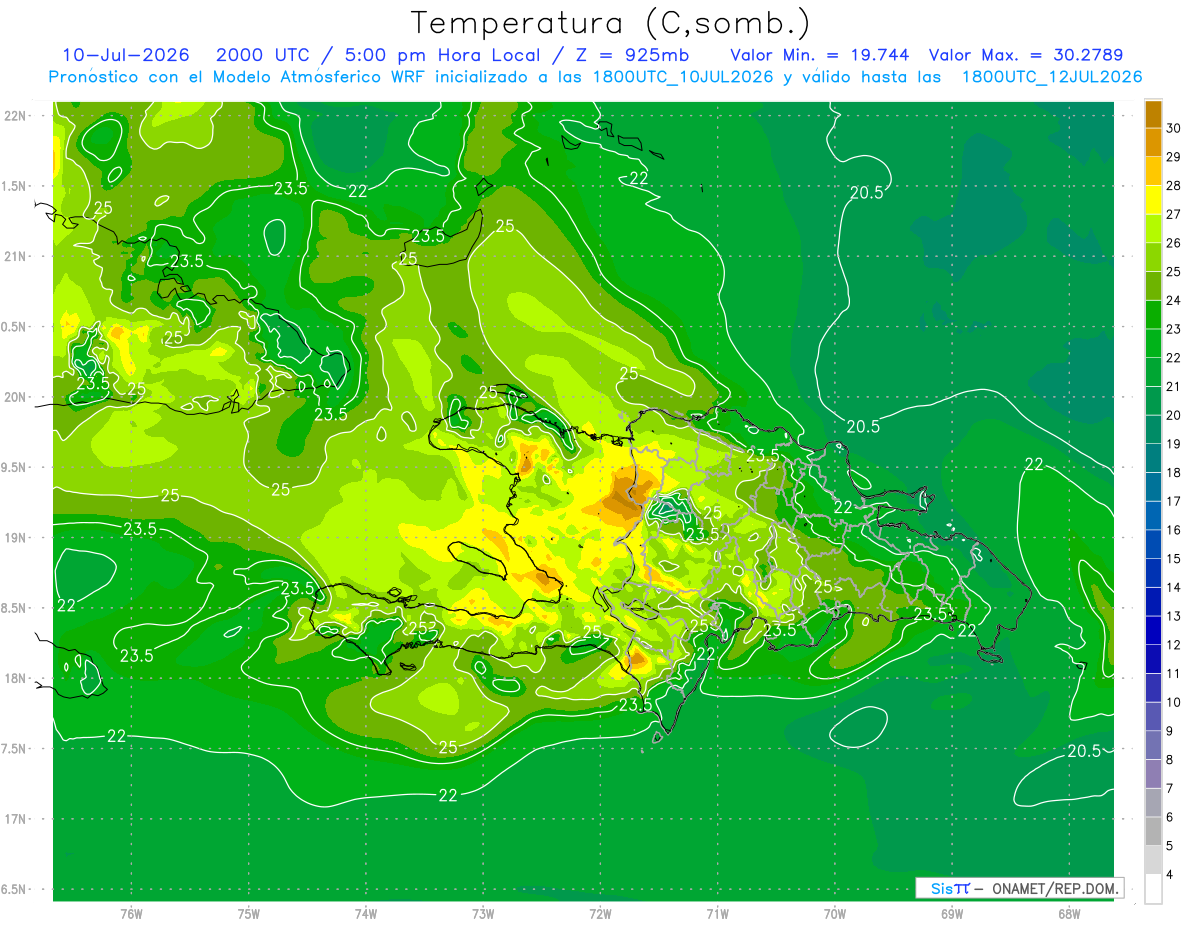The image size is (1200, 927).
Task: Click the '20N' latitude axis label
Action: (x=15, y=397)
